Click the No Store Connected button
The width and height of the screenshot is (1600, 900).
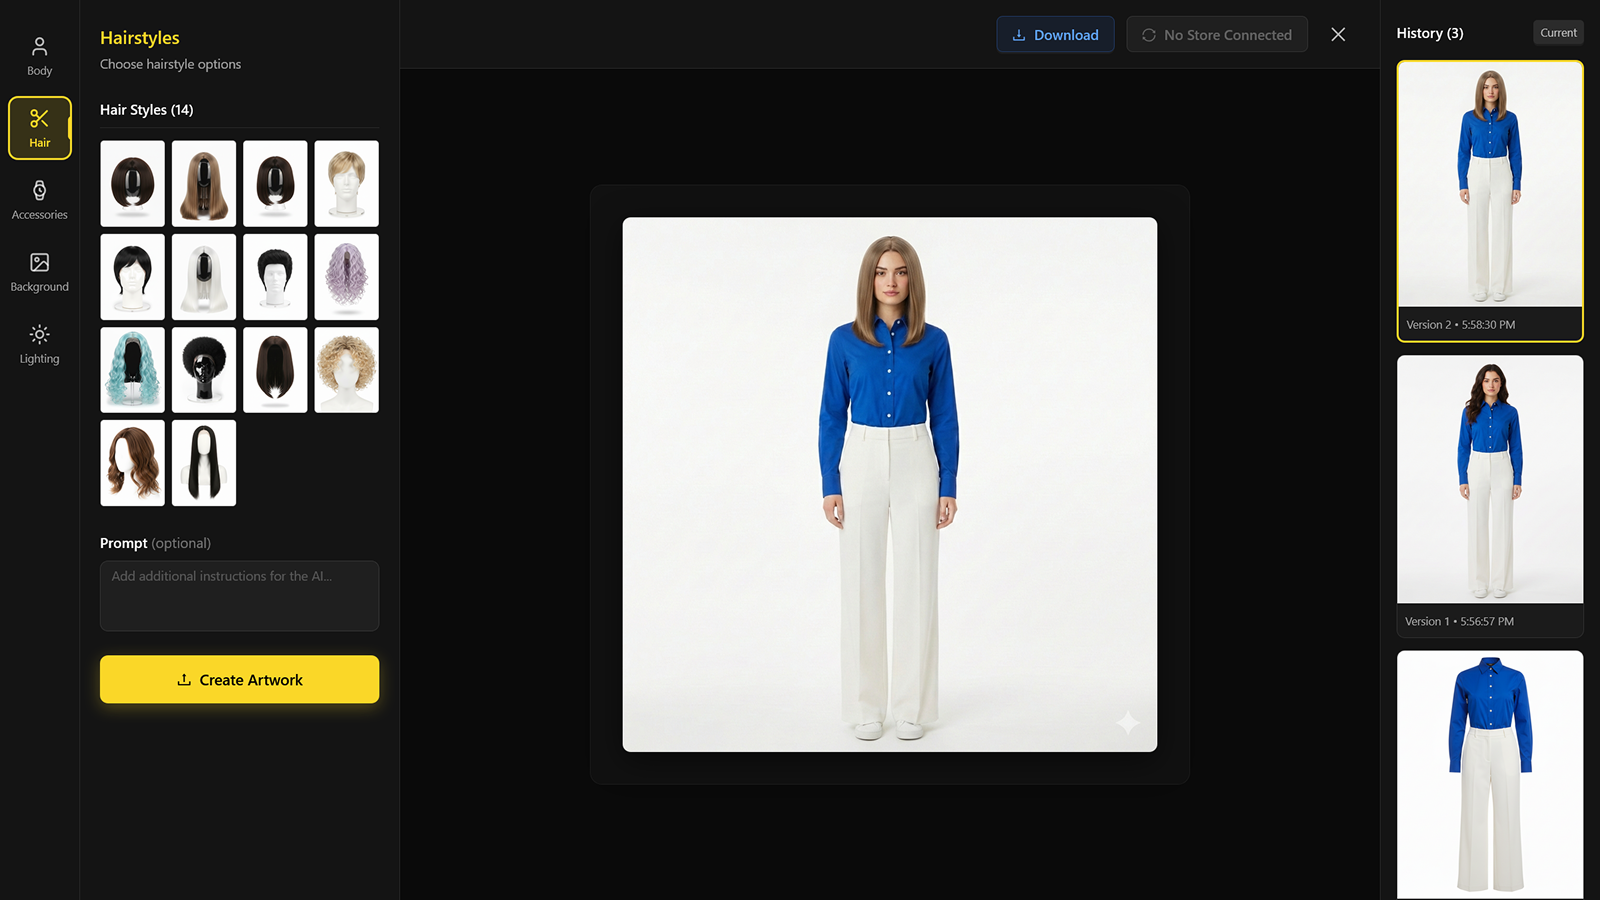click(x=1217, y=35)
